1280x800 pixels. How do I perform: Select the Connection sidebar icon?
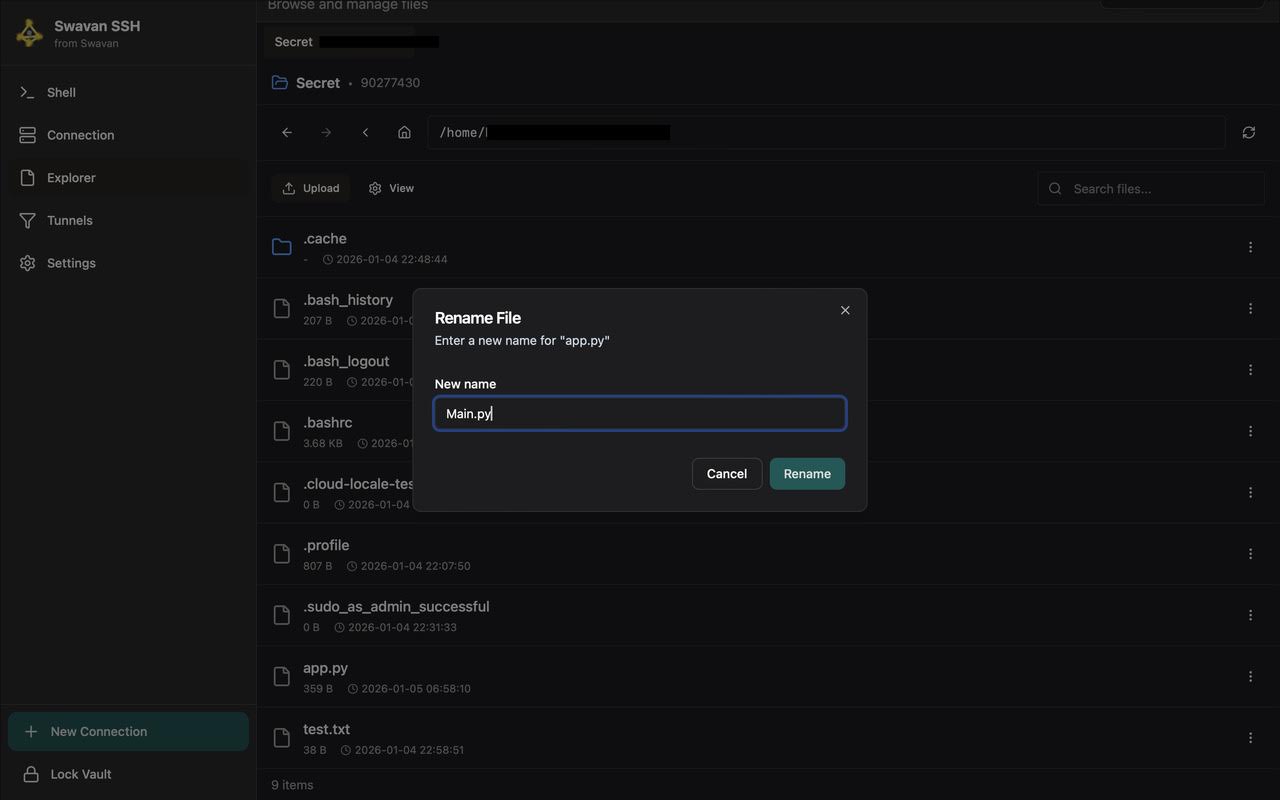pyautogui.click(x=27, y=134)
